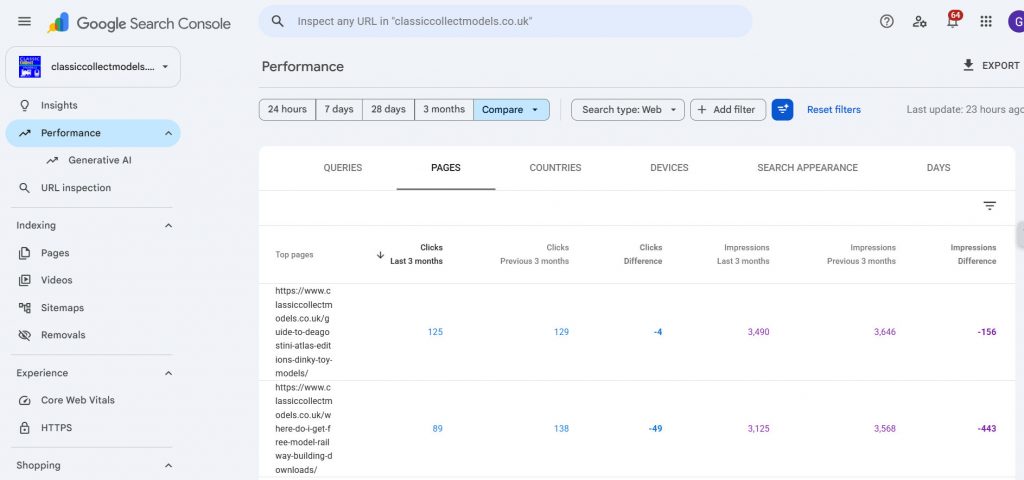Switch to the DEVICES tab
Viewport: 1024px width, 480px height.
(669, 168)
